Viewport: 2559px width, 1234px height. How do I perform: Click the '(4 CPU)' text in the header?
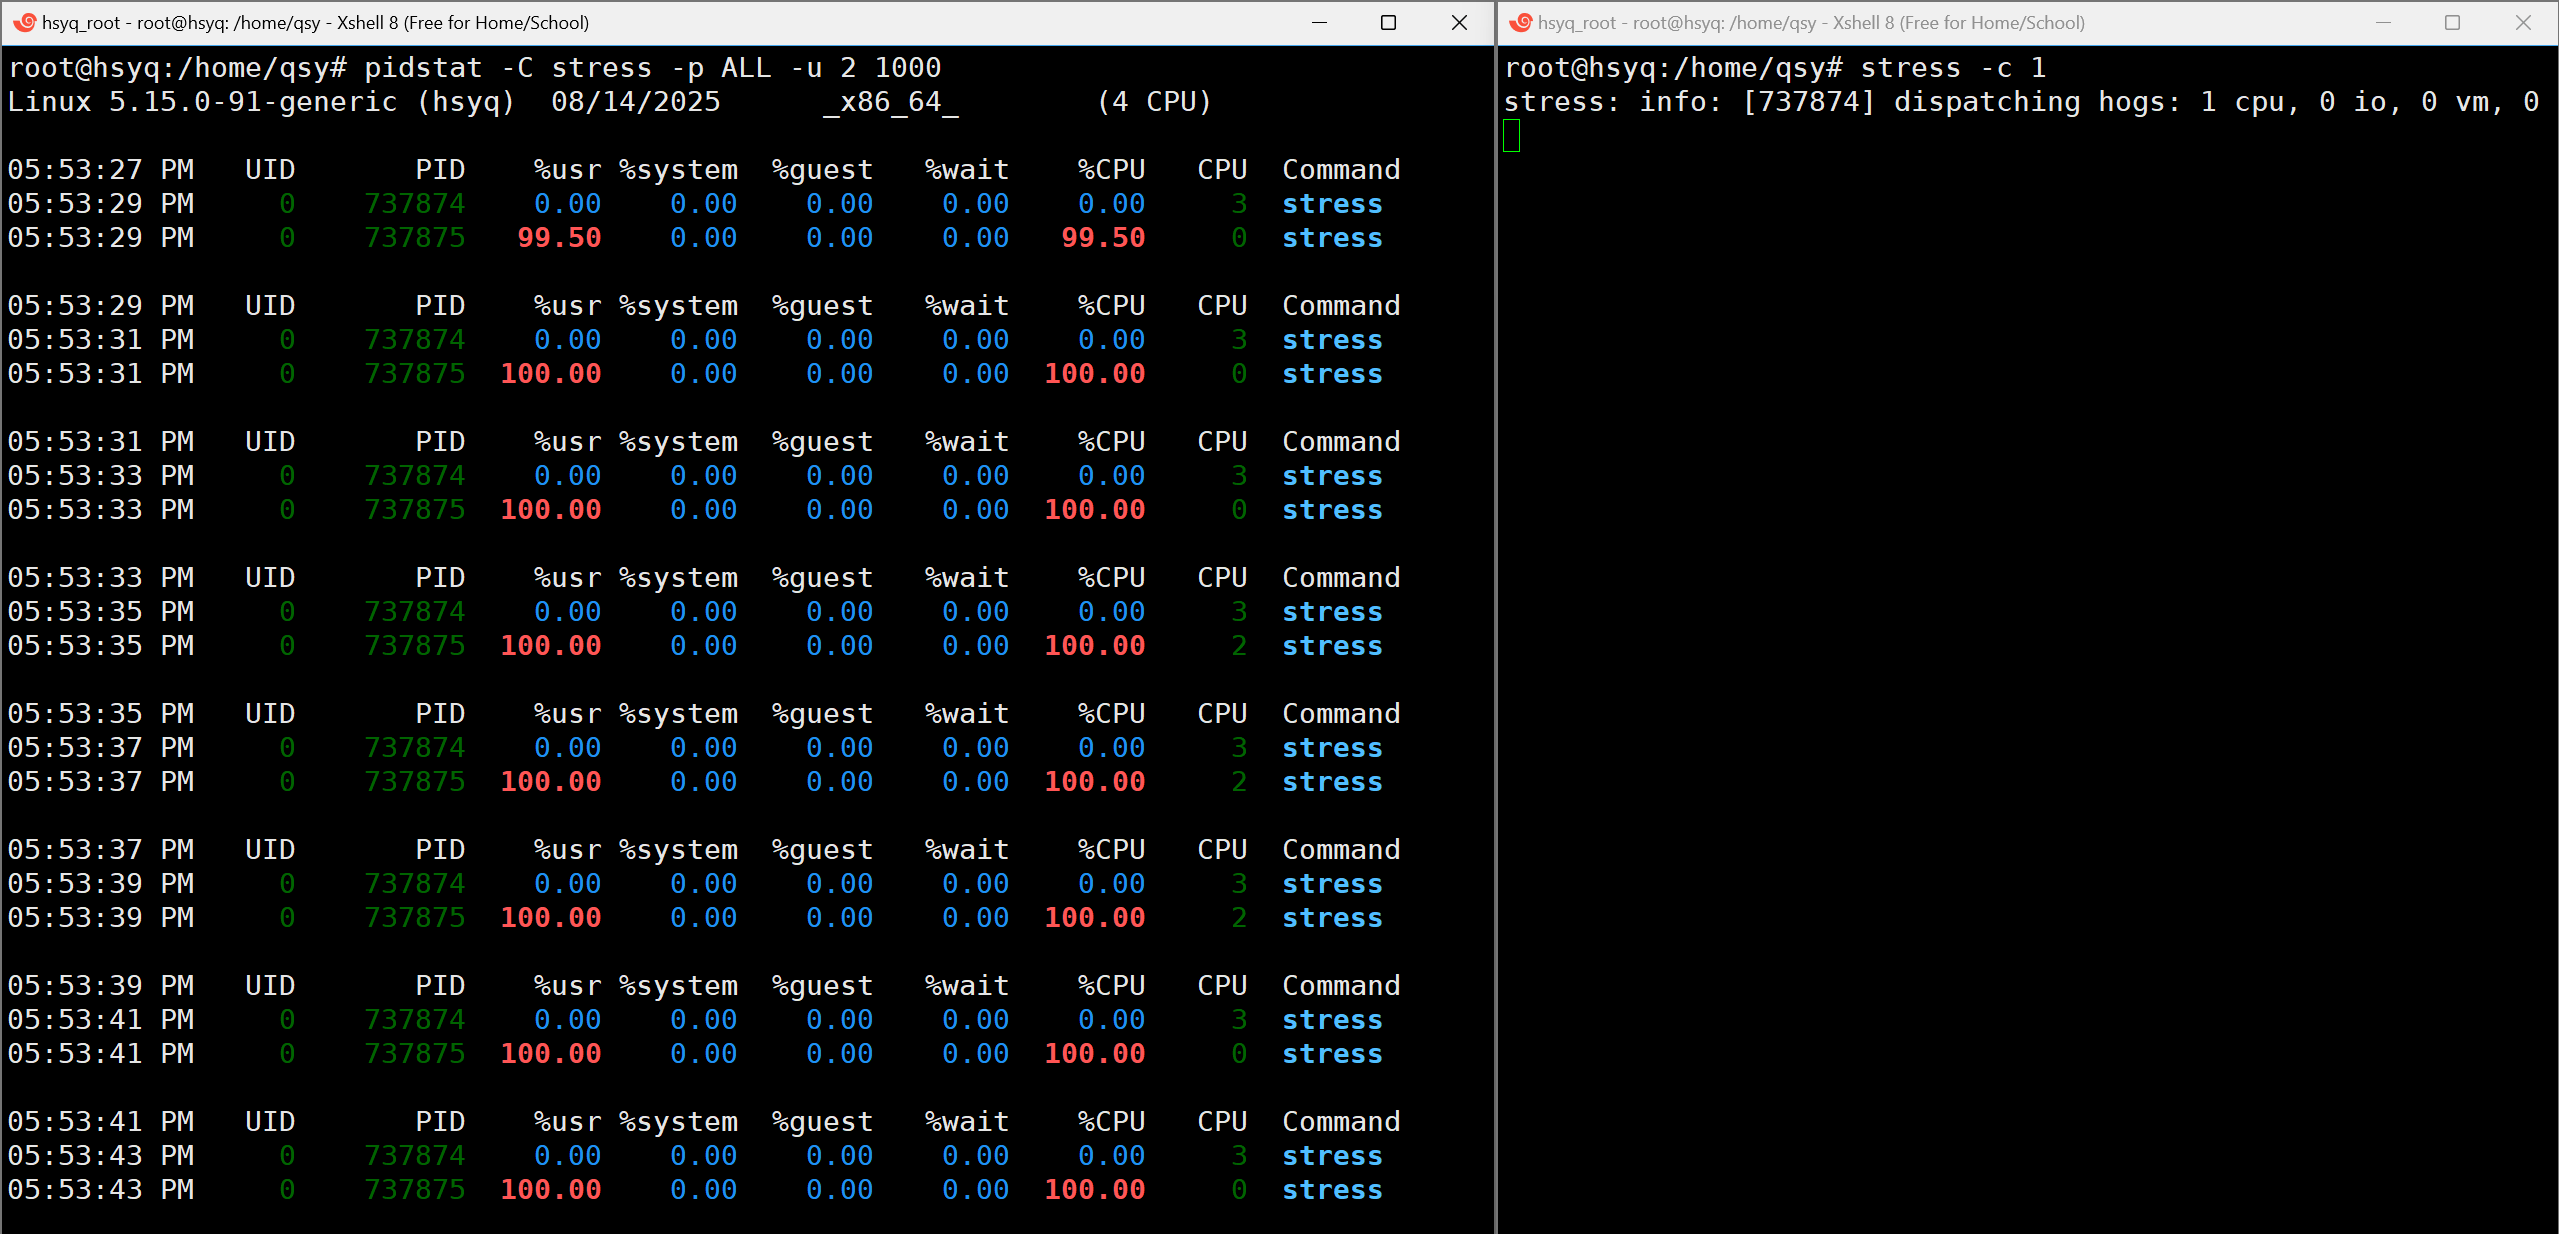1154,102
